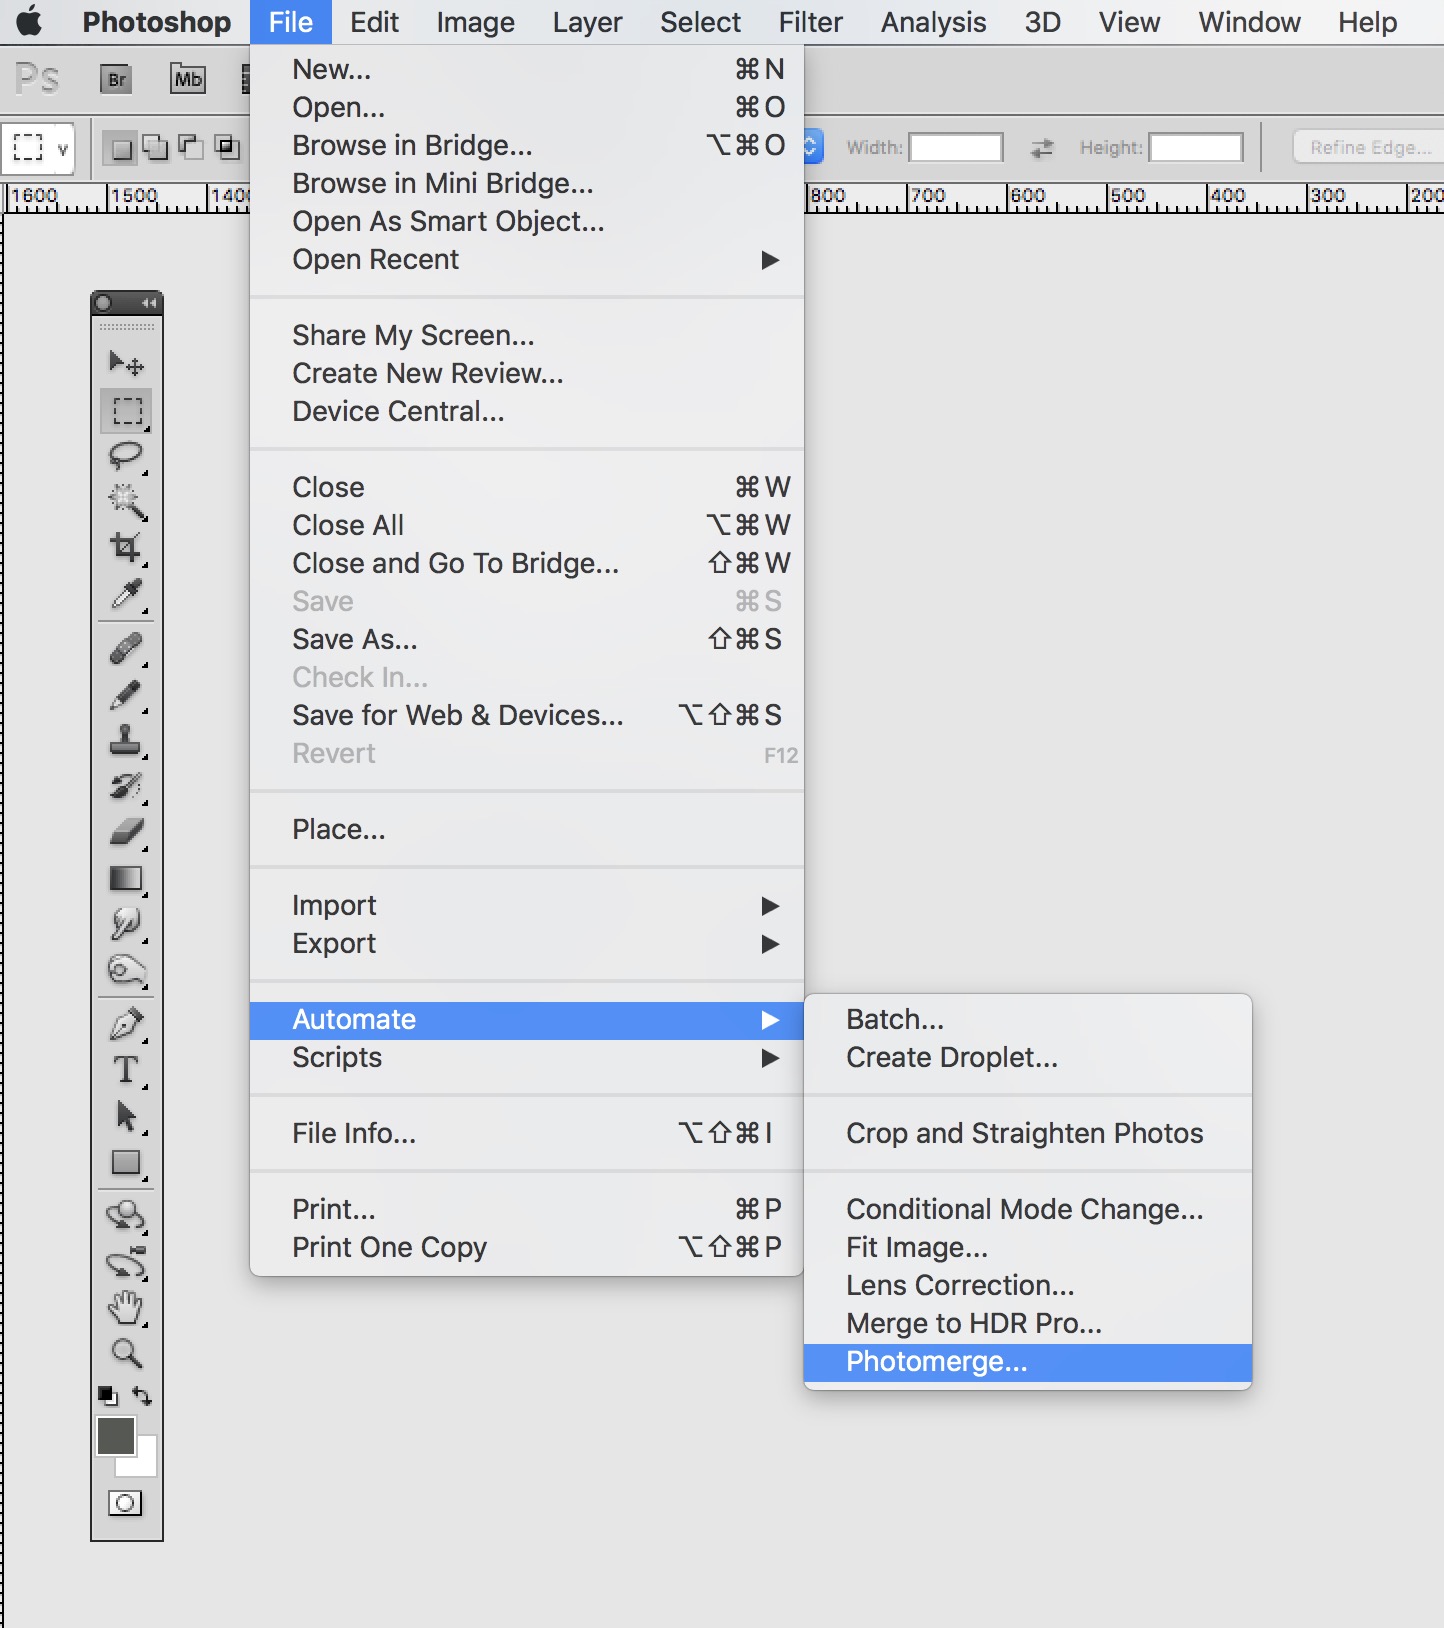1444x1628 pixels.
Task: Click the Refine Edge button
Action: 1369,148
